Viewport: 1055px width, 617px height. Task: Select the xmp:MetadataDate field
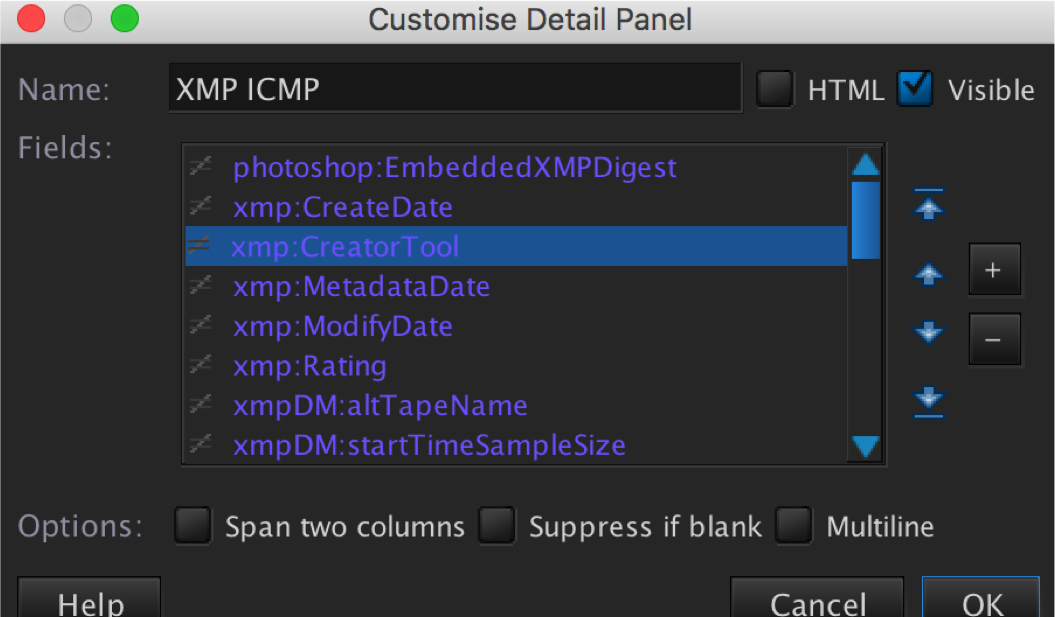tap(361, 287)
